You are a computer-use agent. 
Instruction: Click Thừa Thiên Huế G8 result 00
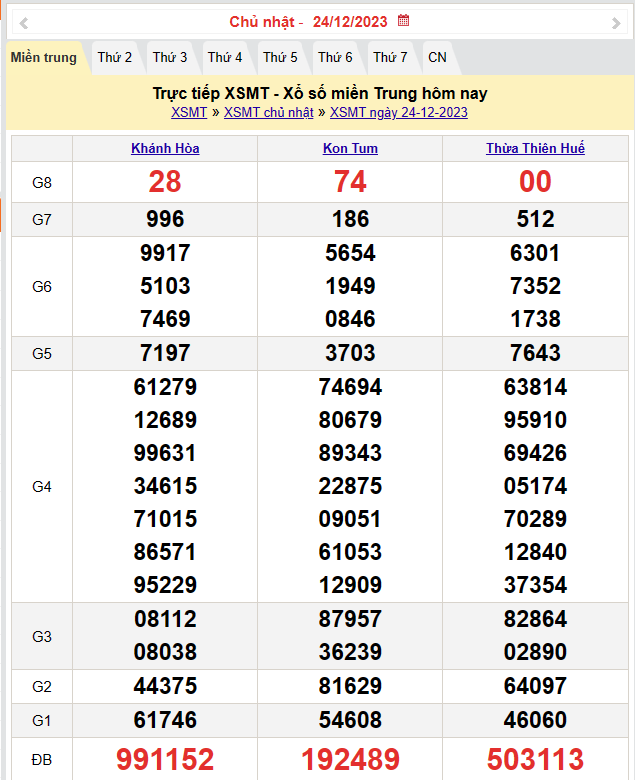536,182
